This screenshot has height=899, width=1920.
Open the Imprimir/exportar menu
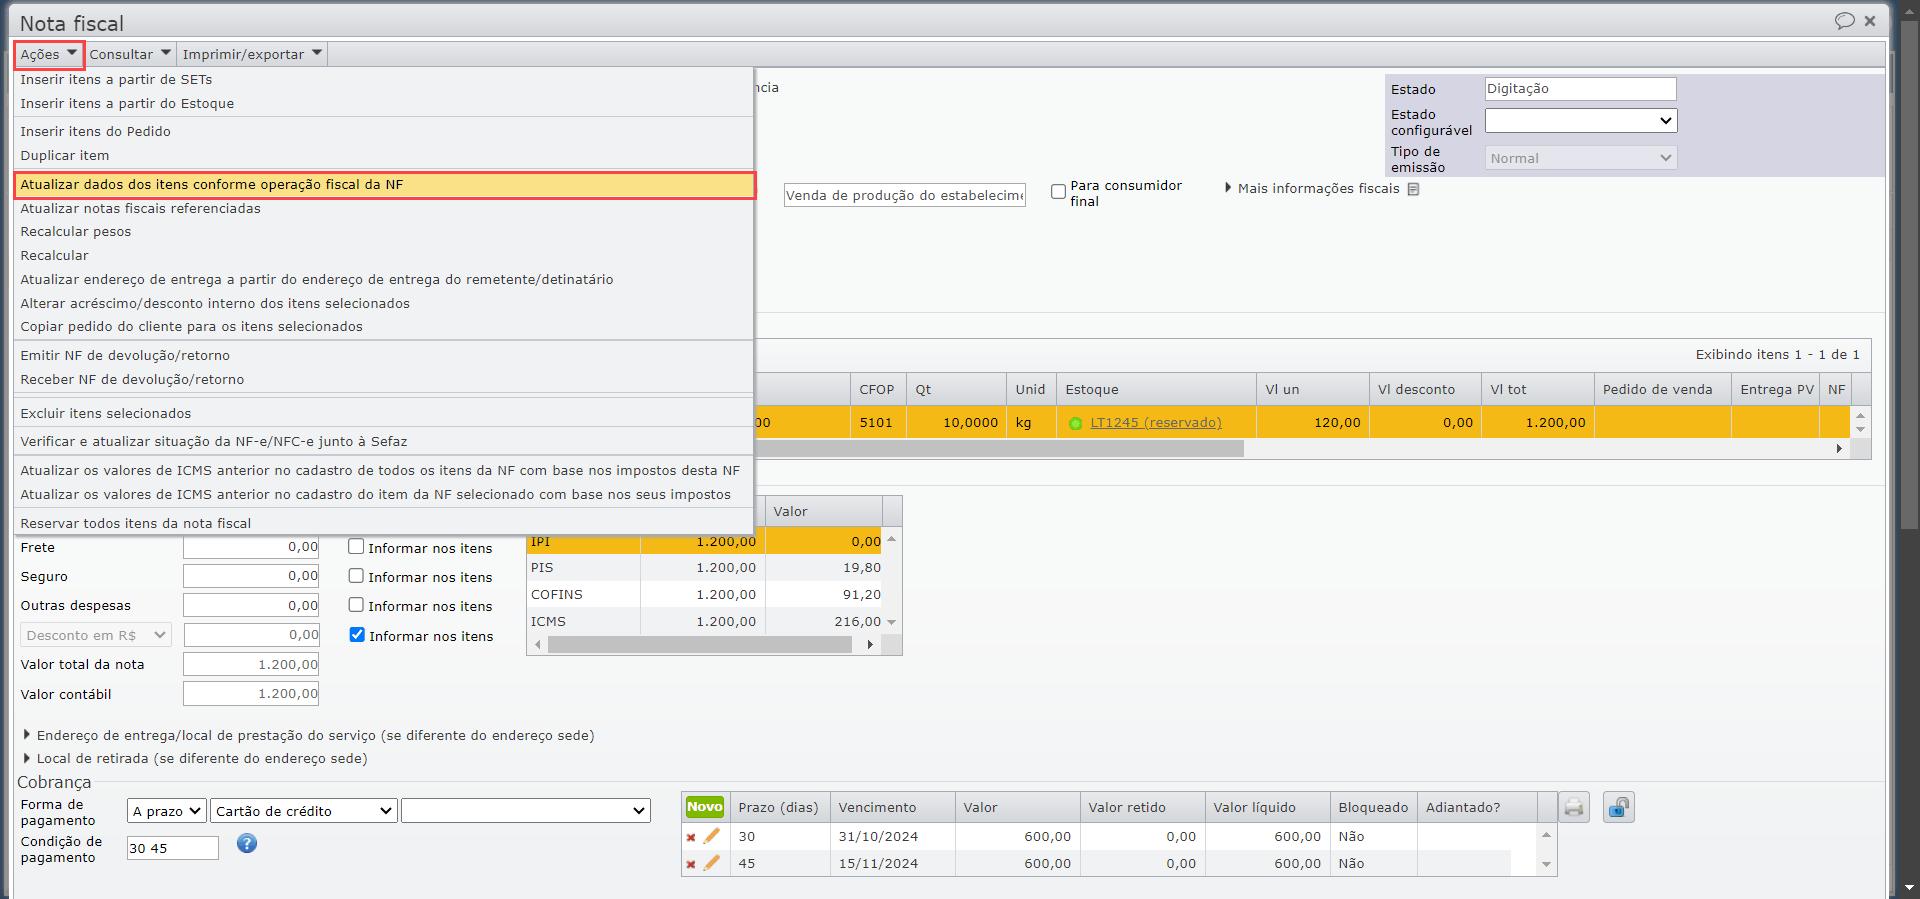[252, 54]
